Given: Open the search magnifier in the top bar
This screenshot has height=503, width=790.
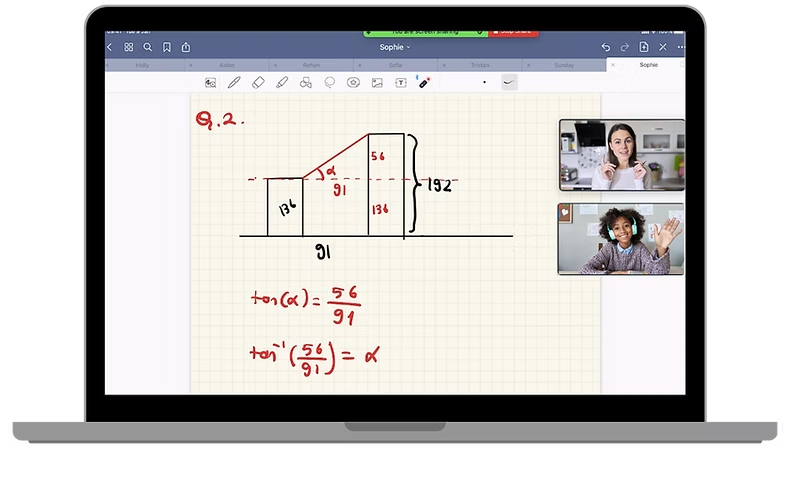Looking at the screenshot, I should [x=148, y=47].
